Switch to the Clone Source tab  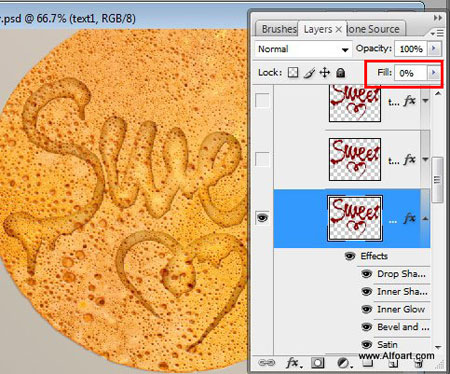coord(375,29)
